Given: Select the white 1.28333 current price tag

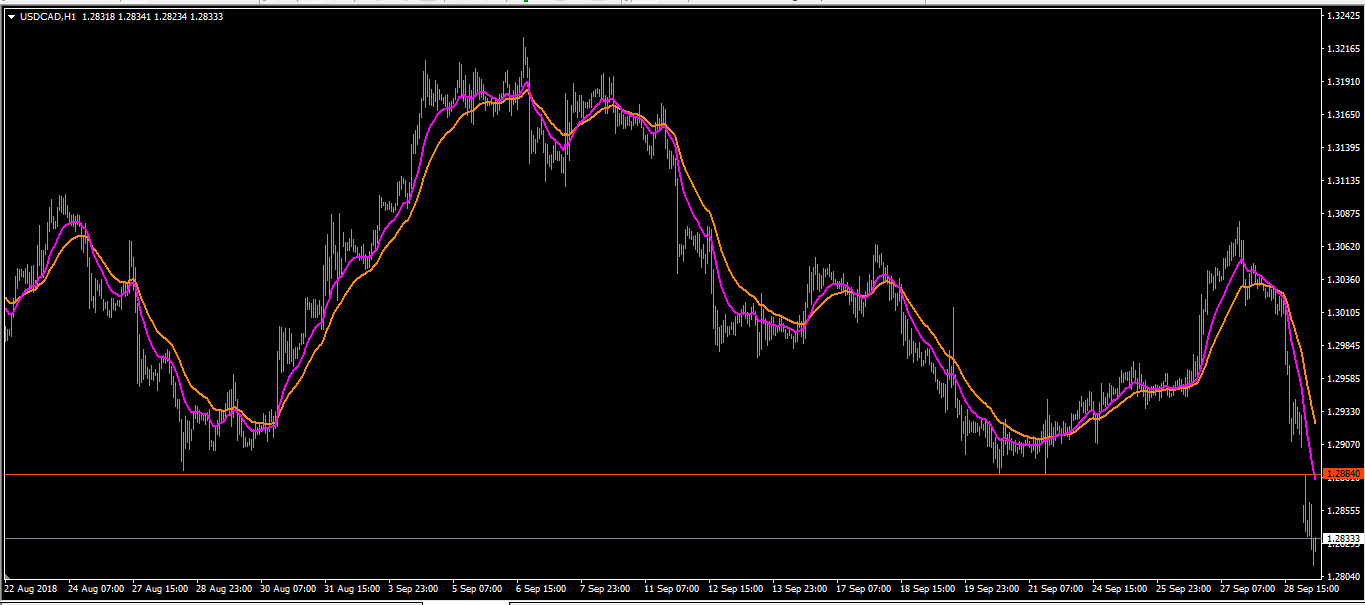Looking at the screenshot, I should (1342, 538).
